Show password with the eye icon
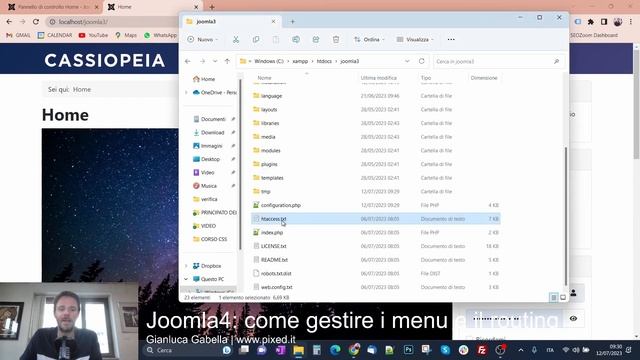640x360 pixels. click(573, 318)
